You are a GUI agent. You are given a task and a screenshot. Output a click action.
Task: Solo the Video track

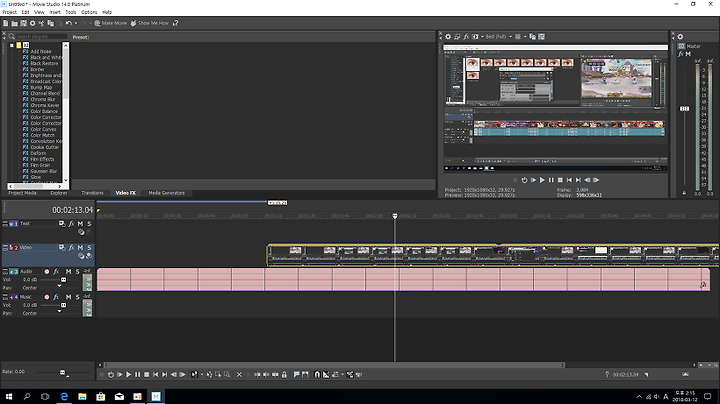tap(89, 247)
